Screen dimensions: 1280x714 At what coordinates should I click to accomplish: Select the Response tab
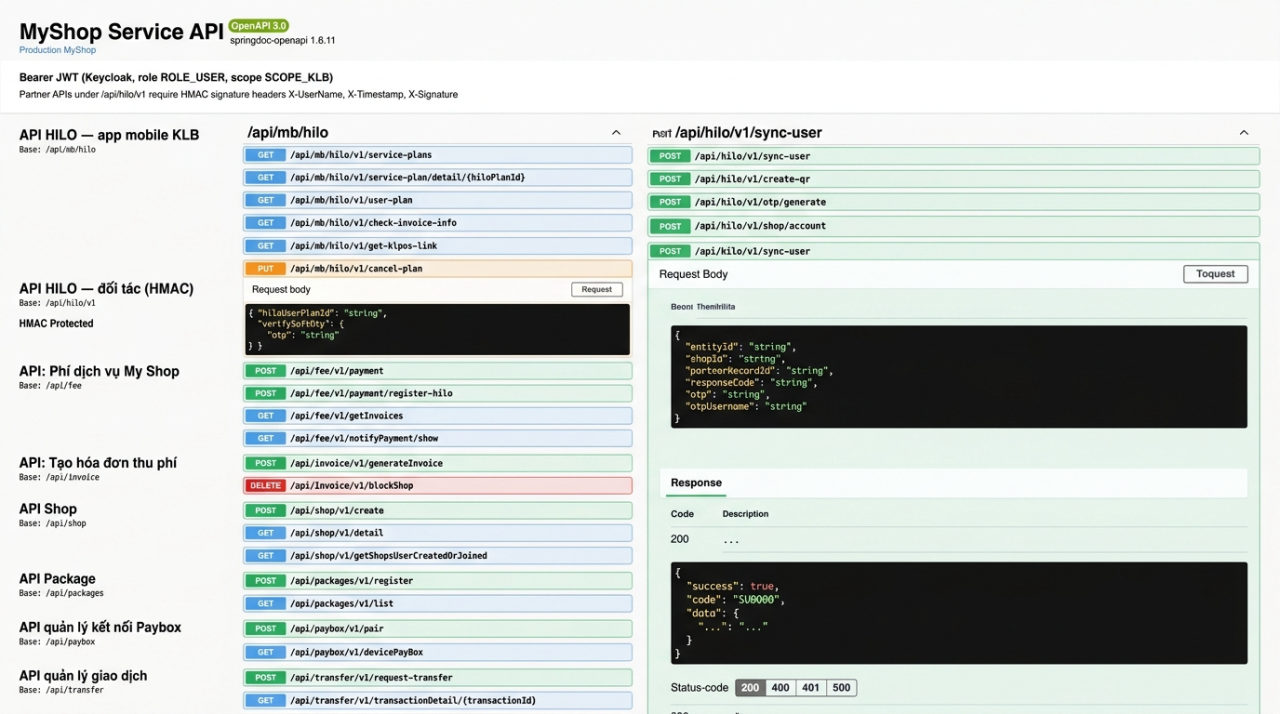coord(696,483)
